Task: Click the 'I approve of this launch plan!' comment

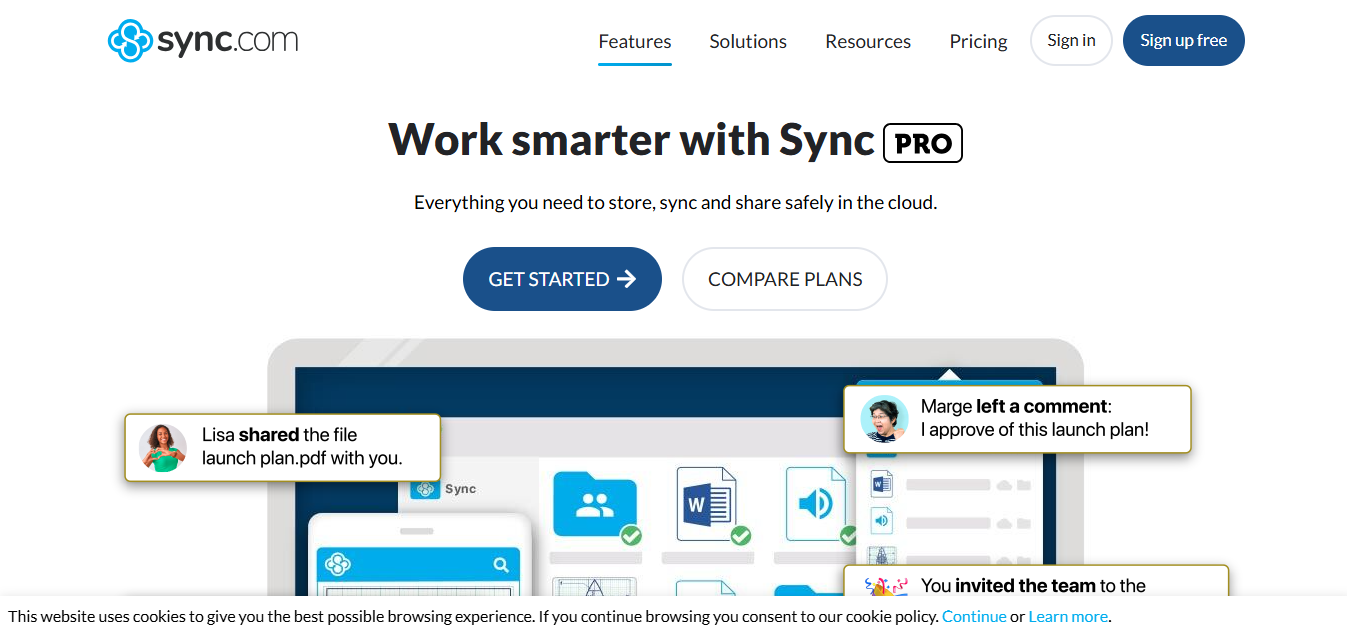Action: (x=1035, y=430)
